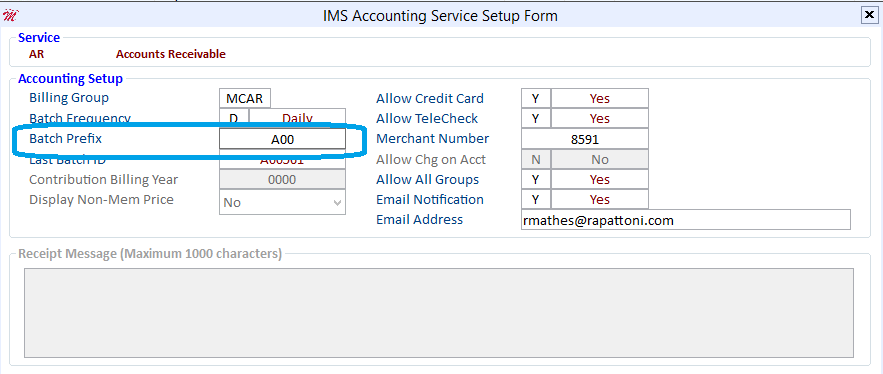Click the Allow TeleCheck Y field
This screenshot has height=374, width=883.
coord(536,118)
